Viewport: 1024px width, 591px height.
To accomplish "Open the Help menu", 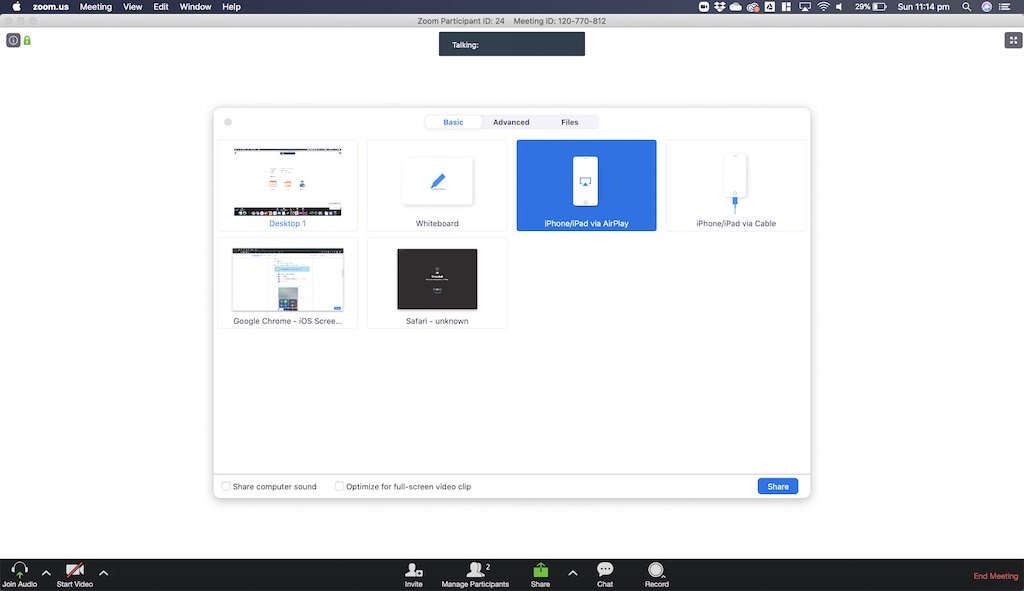I will click(x=231, y=7).
